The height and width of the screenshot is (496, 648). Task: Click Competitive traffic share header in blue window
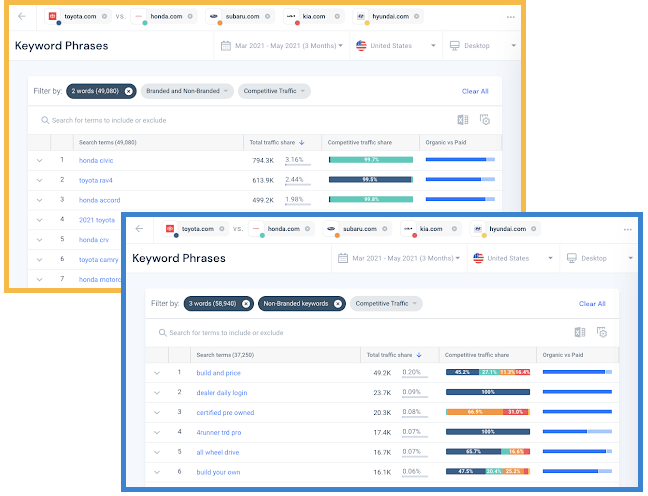[476, 355]
